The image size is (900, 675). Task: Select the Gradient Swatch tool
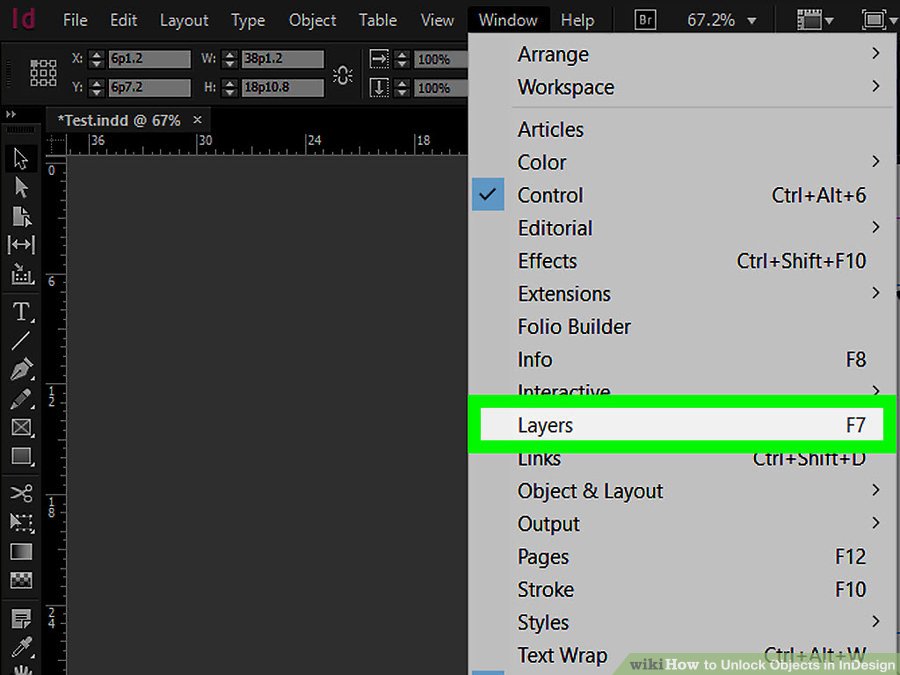click(21, 551)
